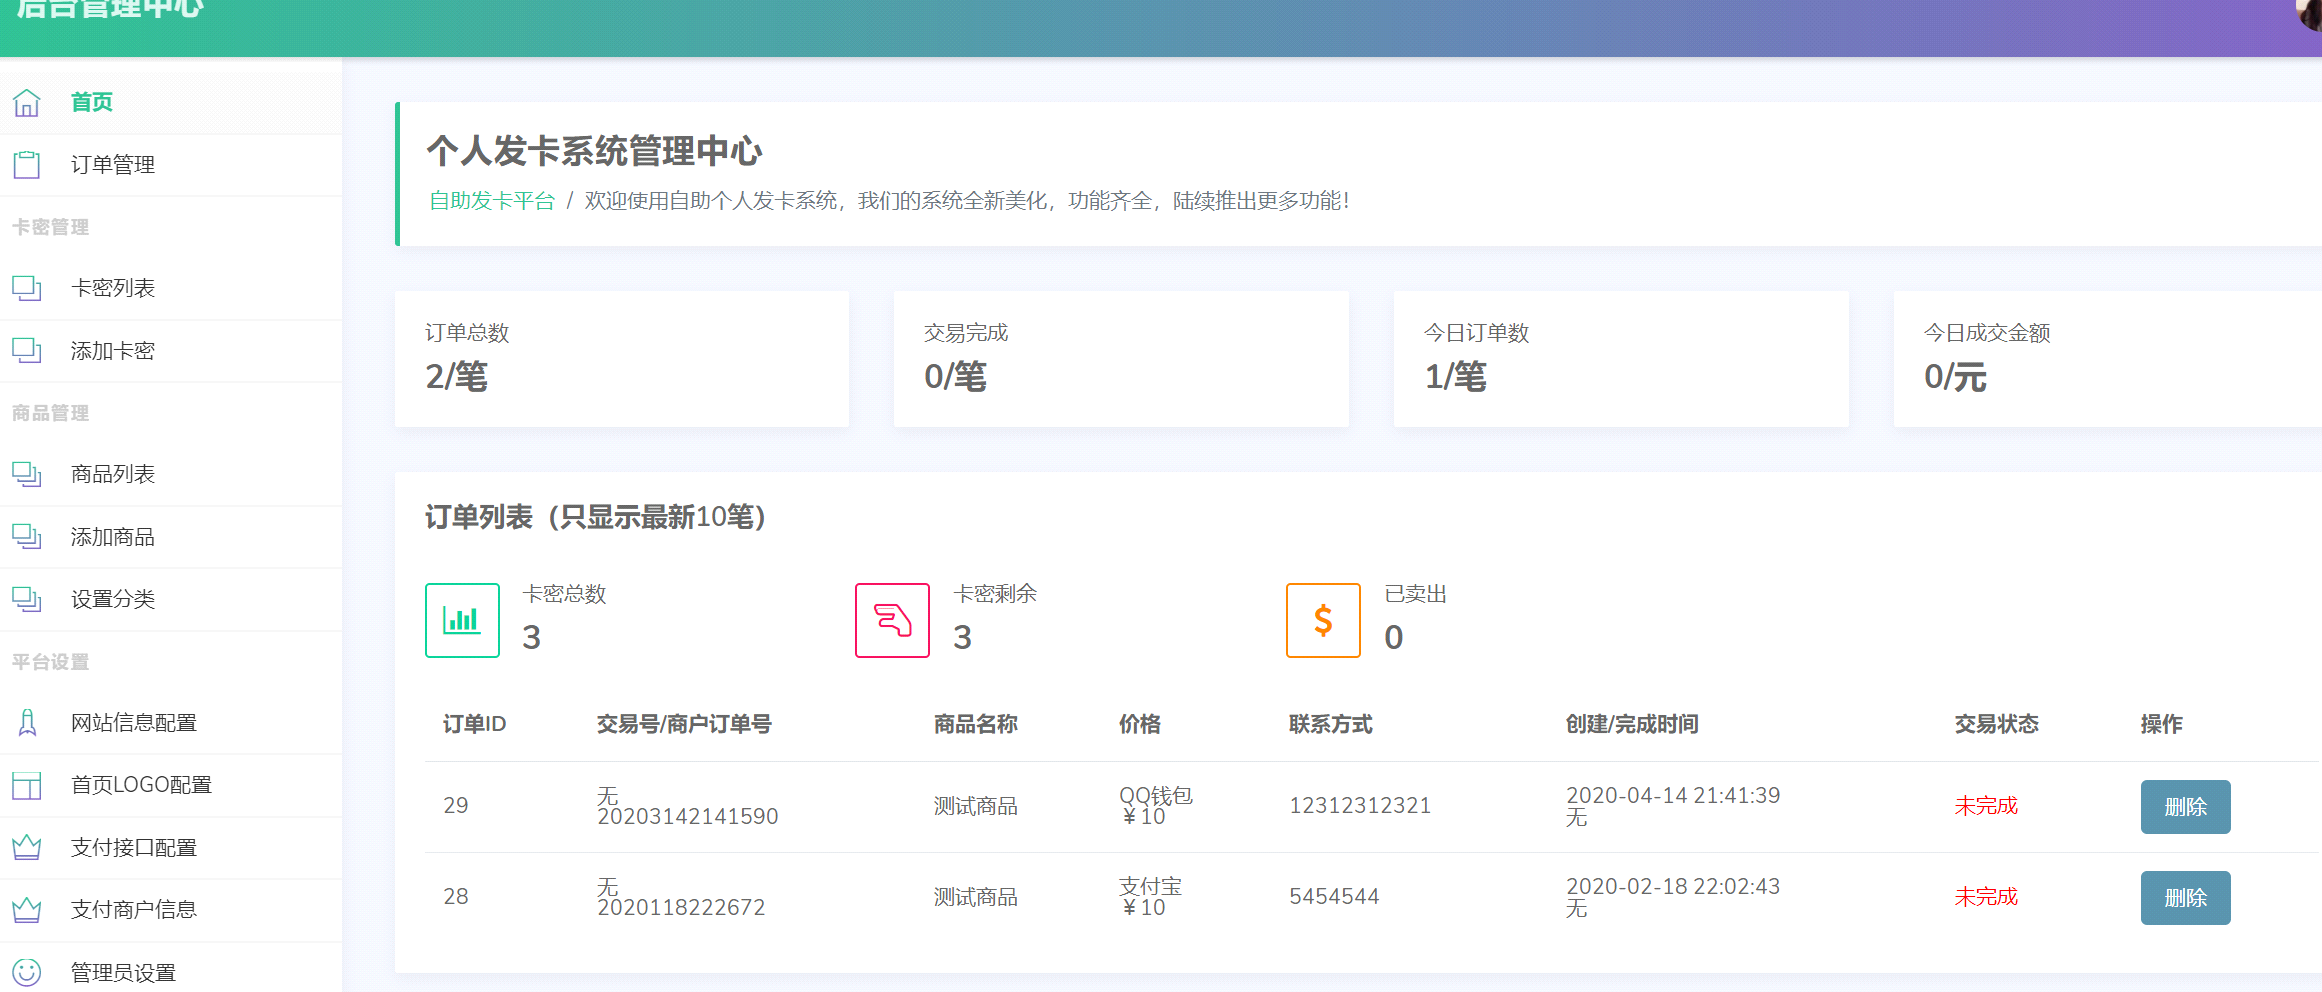Click the 网站信息配置 icon
This screenshot has height=992, width=2322.
tap(27, 722)
